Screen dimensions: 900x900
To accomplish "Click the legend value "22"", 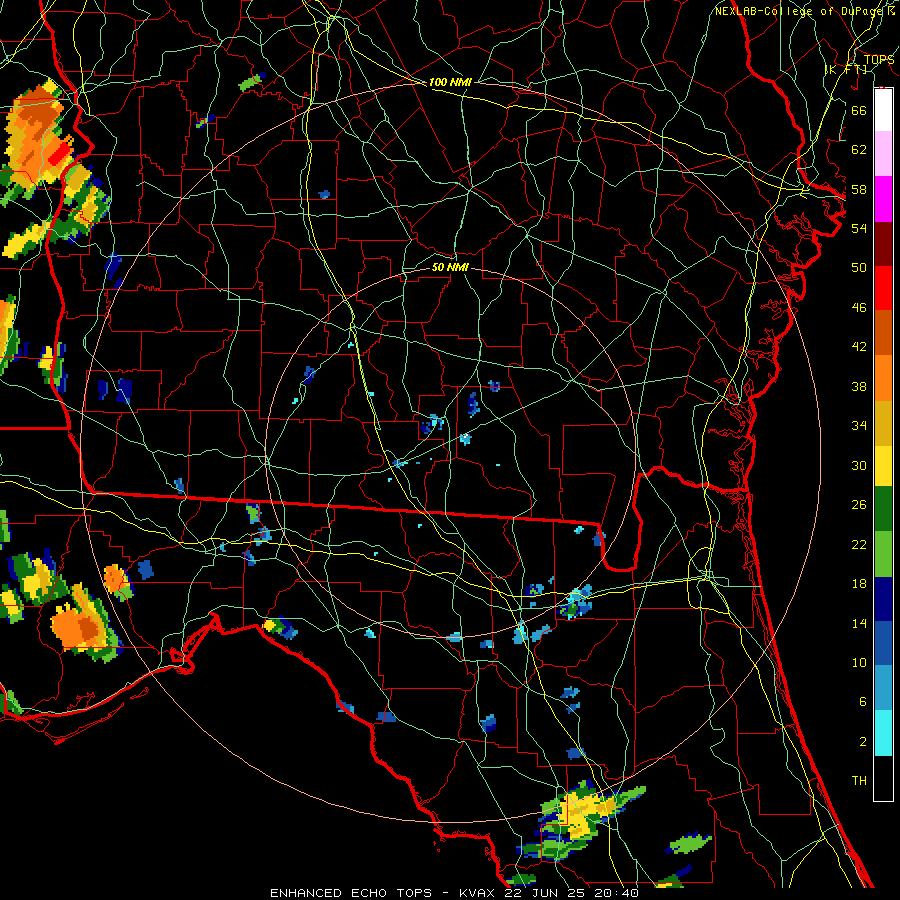I will 859,545.
